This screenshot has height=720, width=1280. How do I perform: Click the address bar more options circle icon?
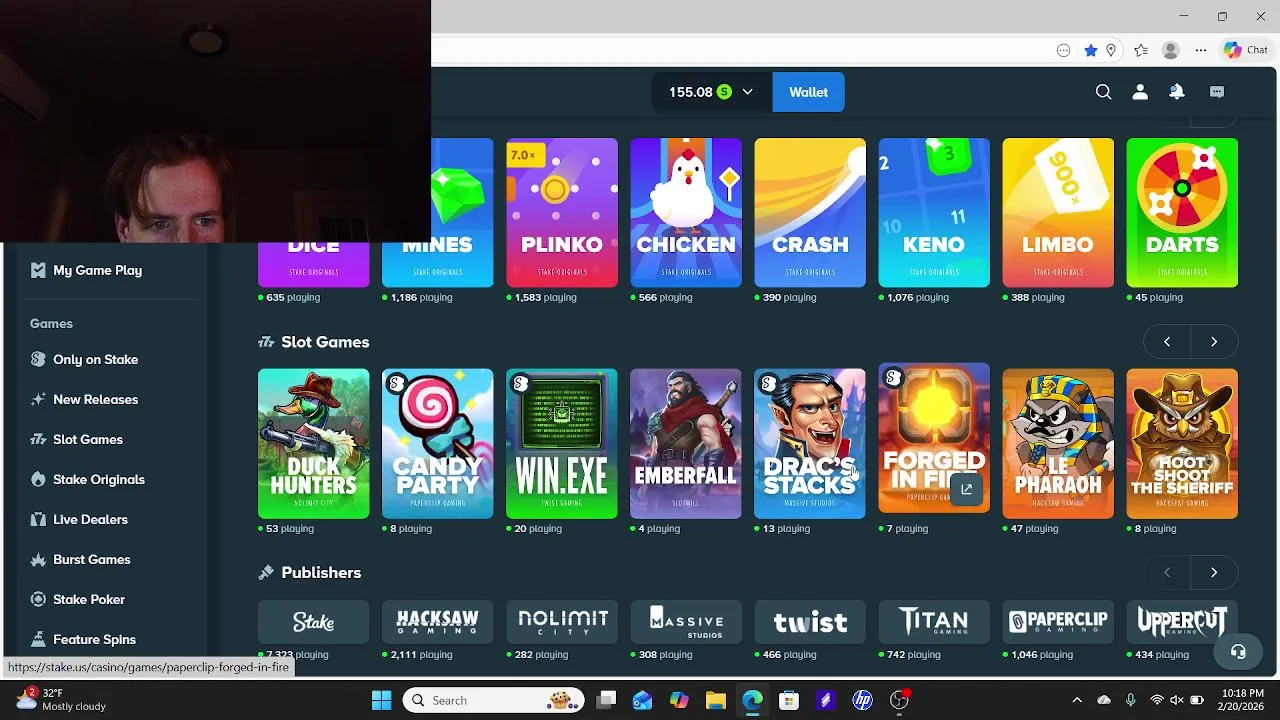(x=1063, y=50)
